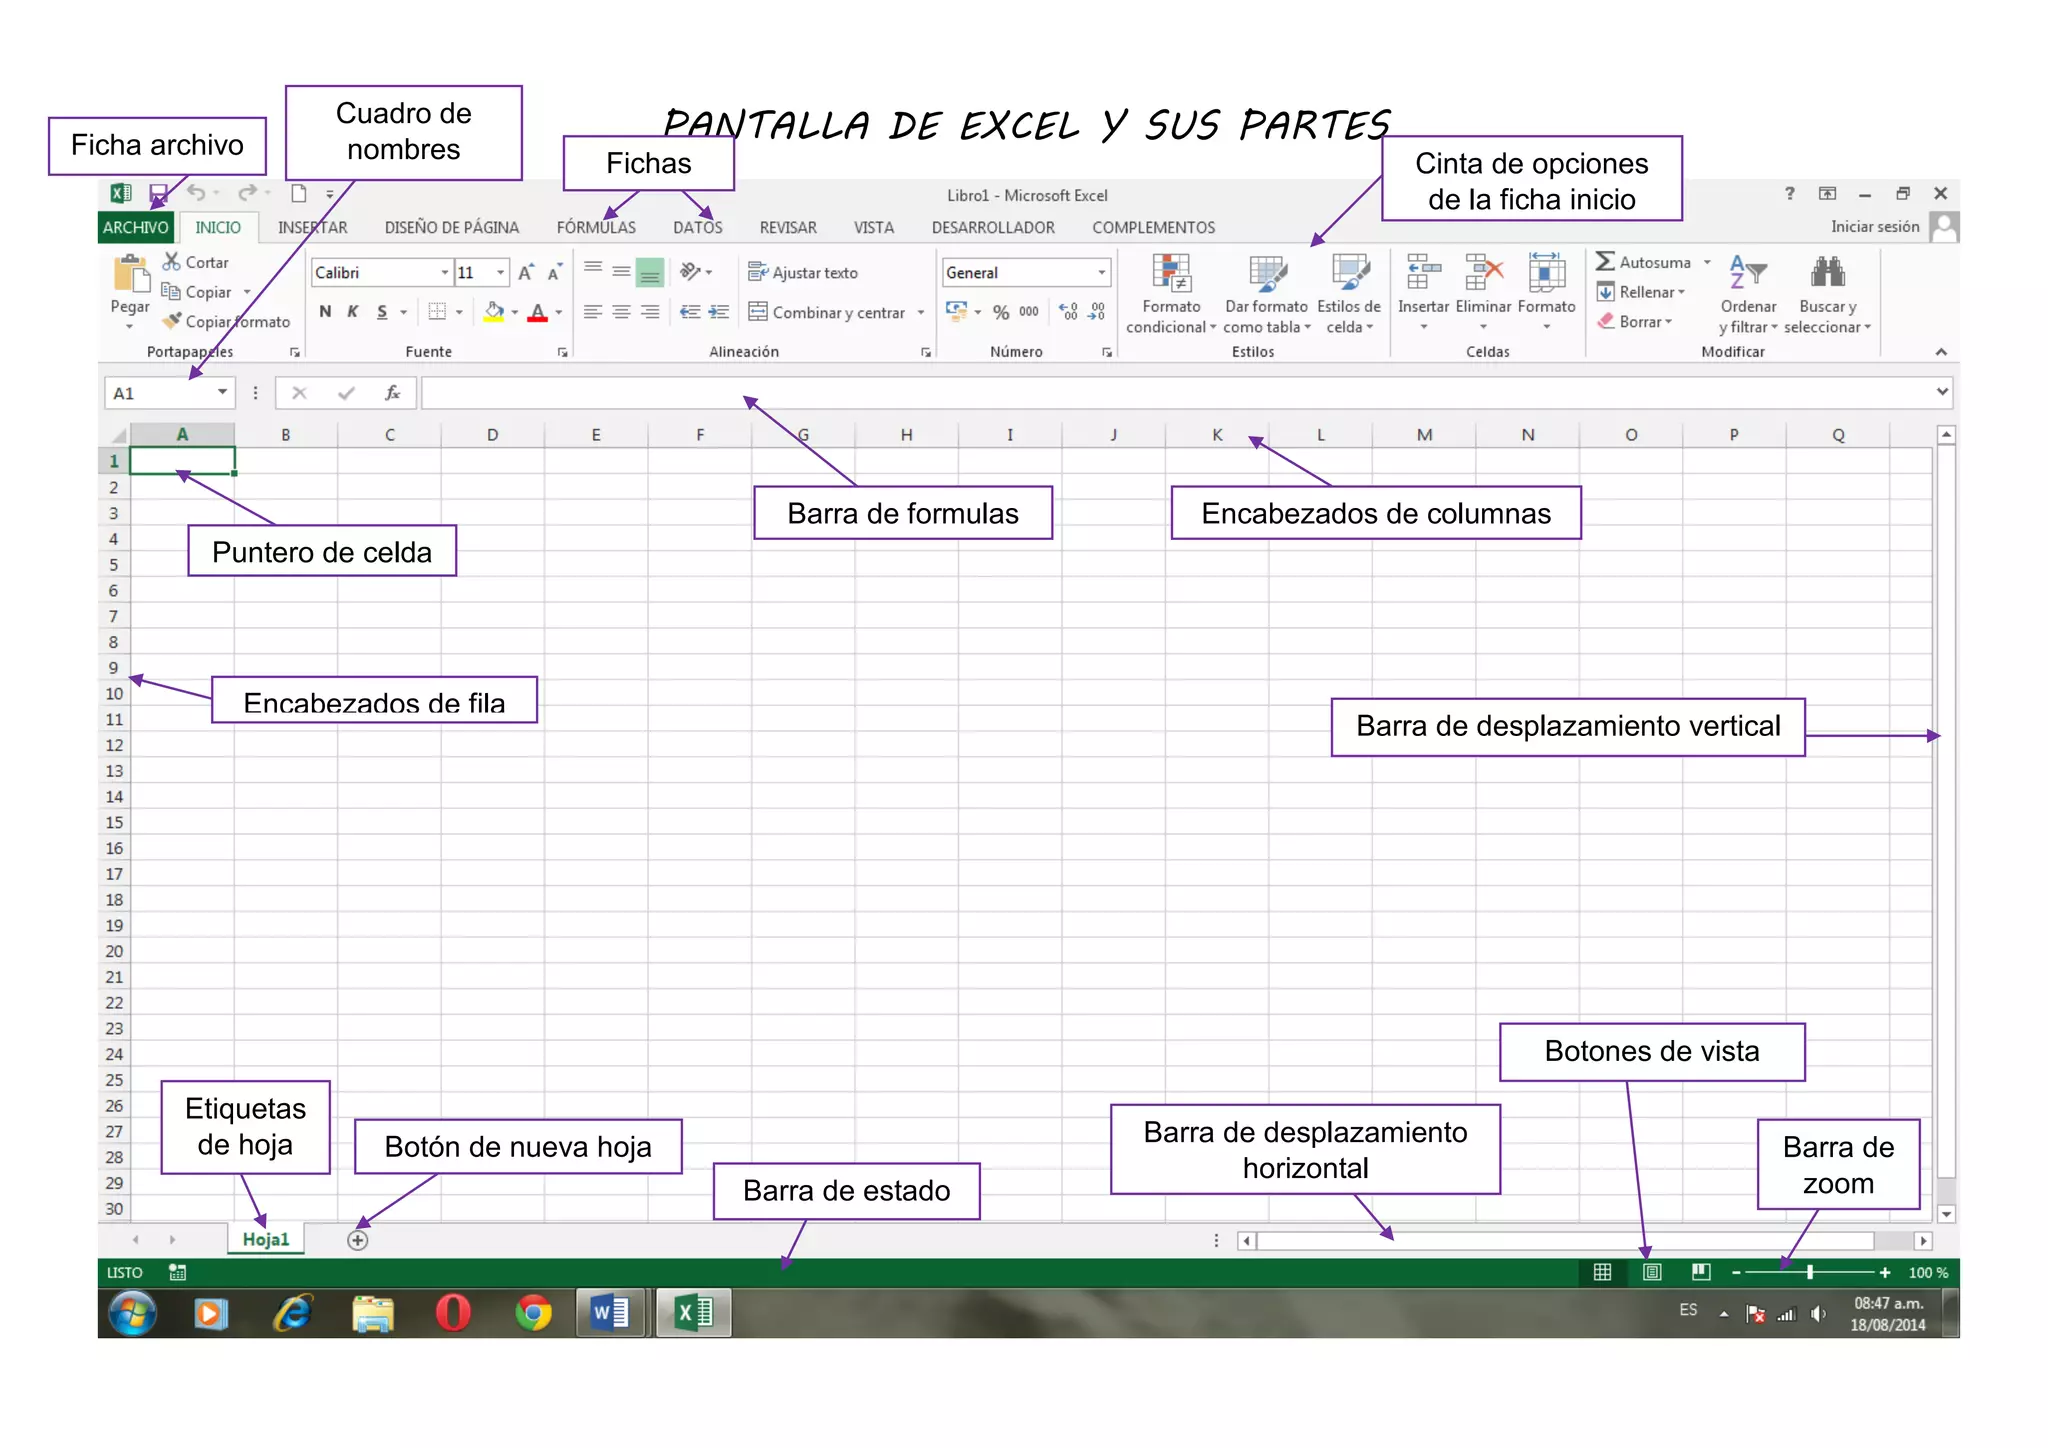Expand the General number format dropdown
This screenshot has width=2048, height=1448.
[1101, 273]
